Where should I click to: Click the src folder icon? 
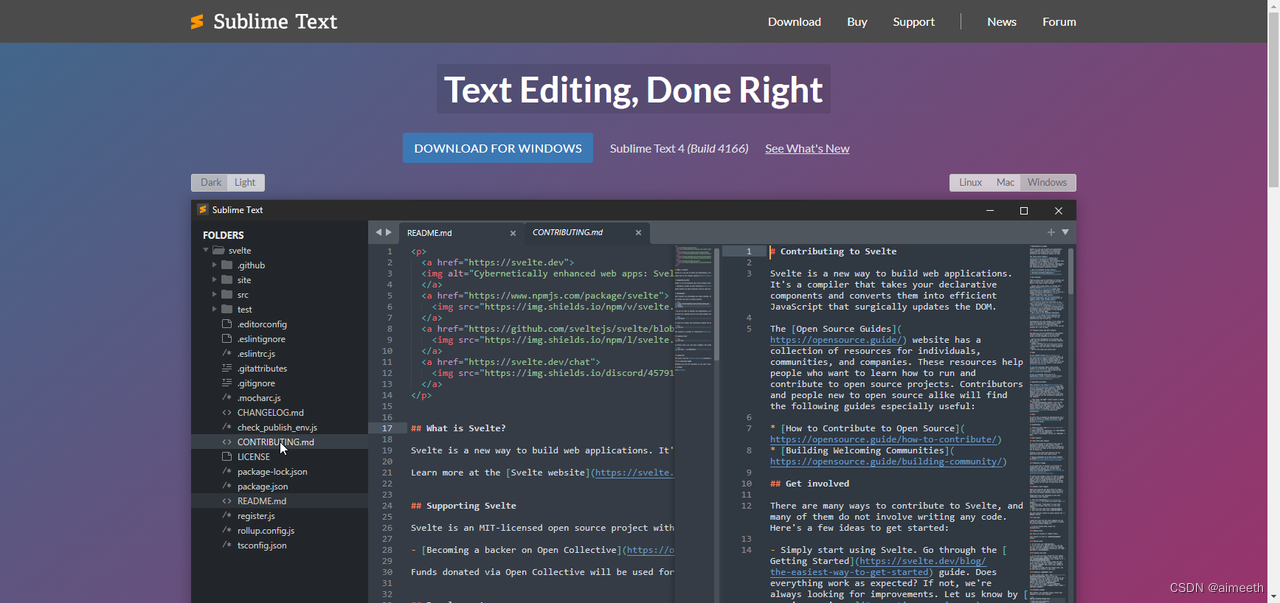[x=227, y=295]
